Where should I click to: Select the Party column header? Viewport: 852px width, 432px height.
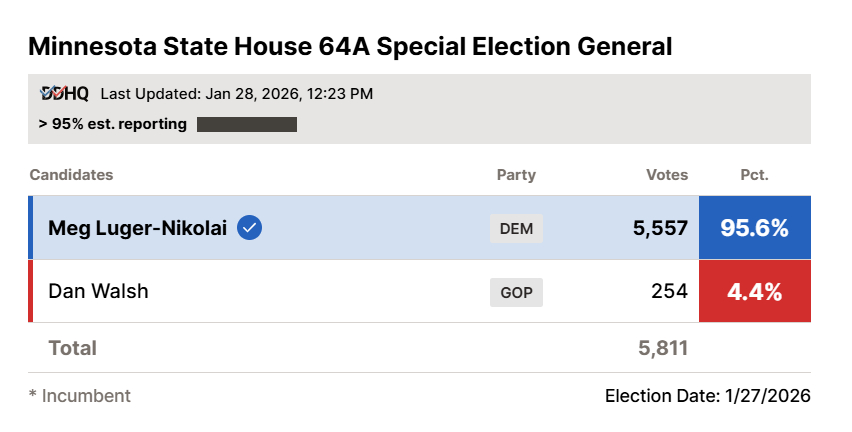point(516,175)
